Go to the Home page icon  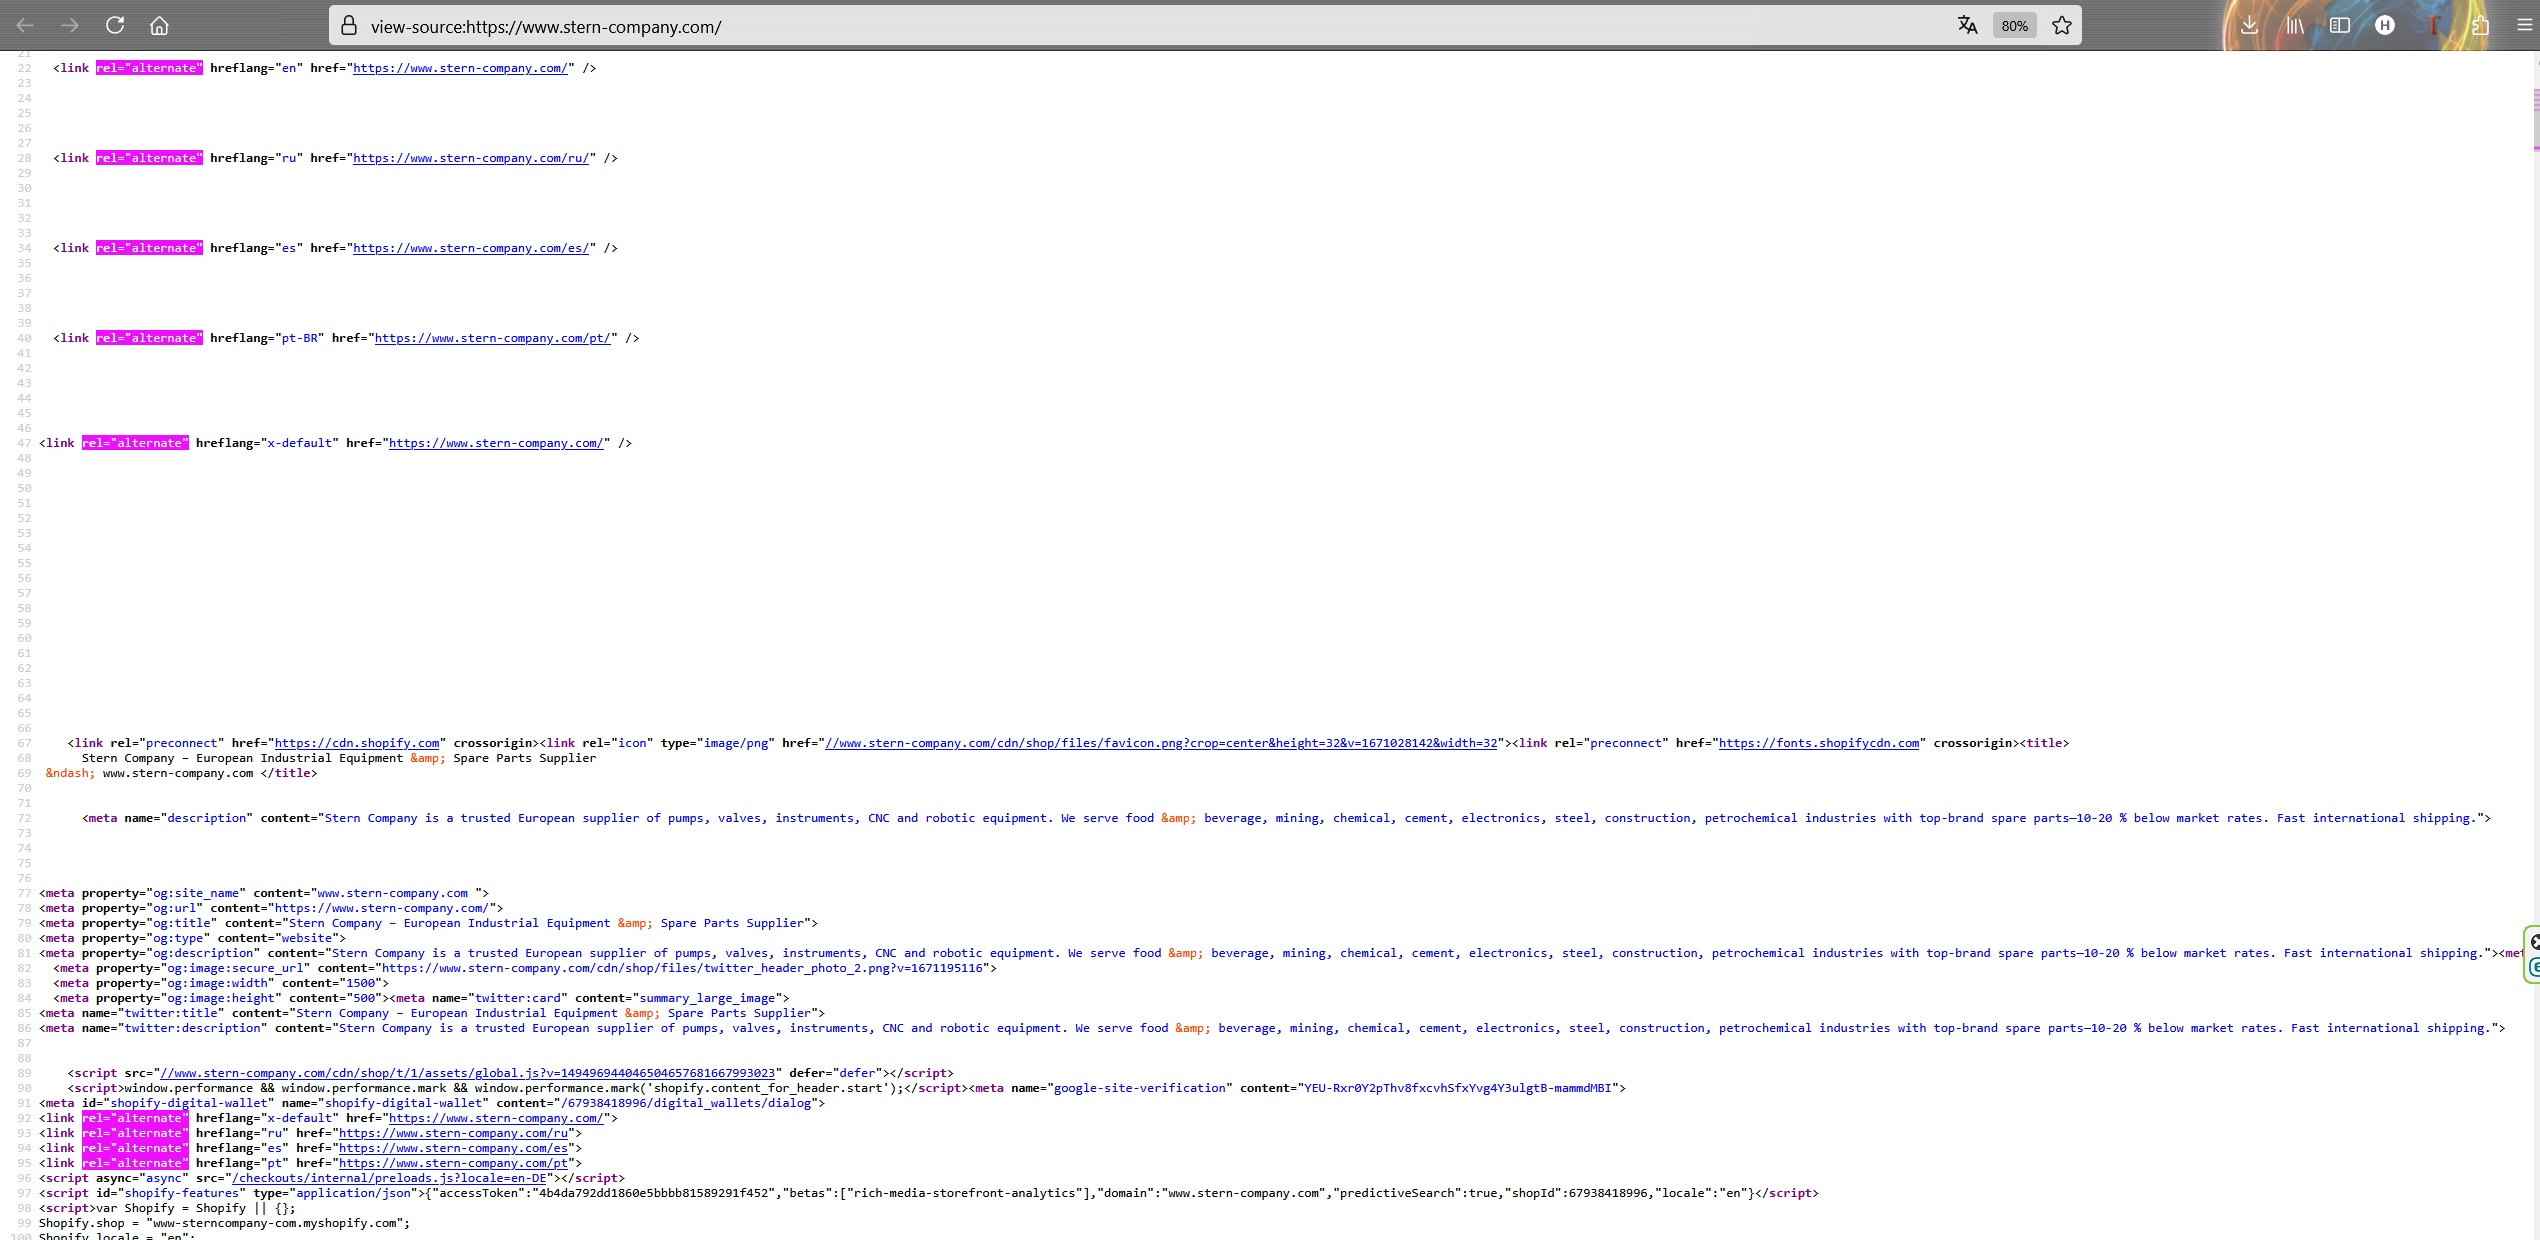point(160,26)
